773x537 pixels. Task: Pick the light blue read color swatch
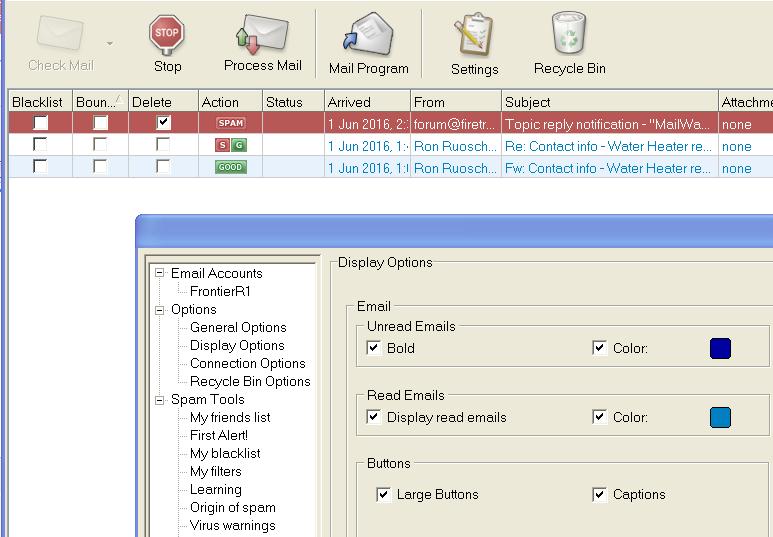pyautogui.click(x=720, y=417)
